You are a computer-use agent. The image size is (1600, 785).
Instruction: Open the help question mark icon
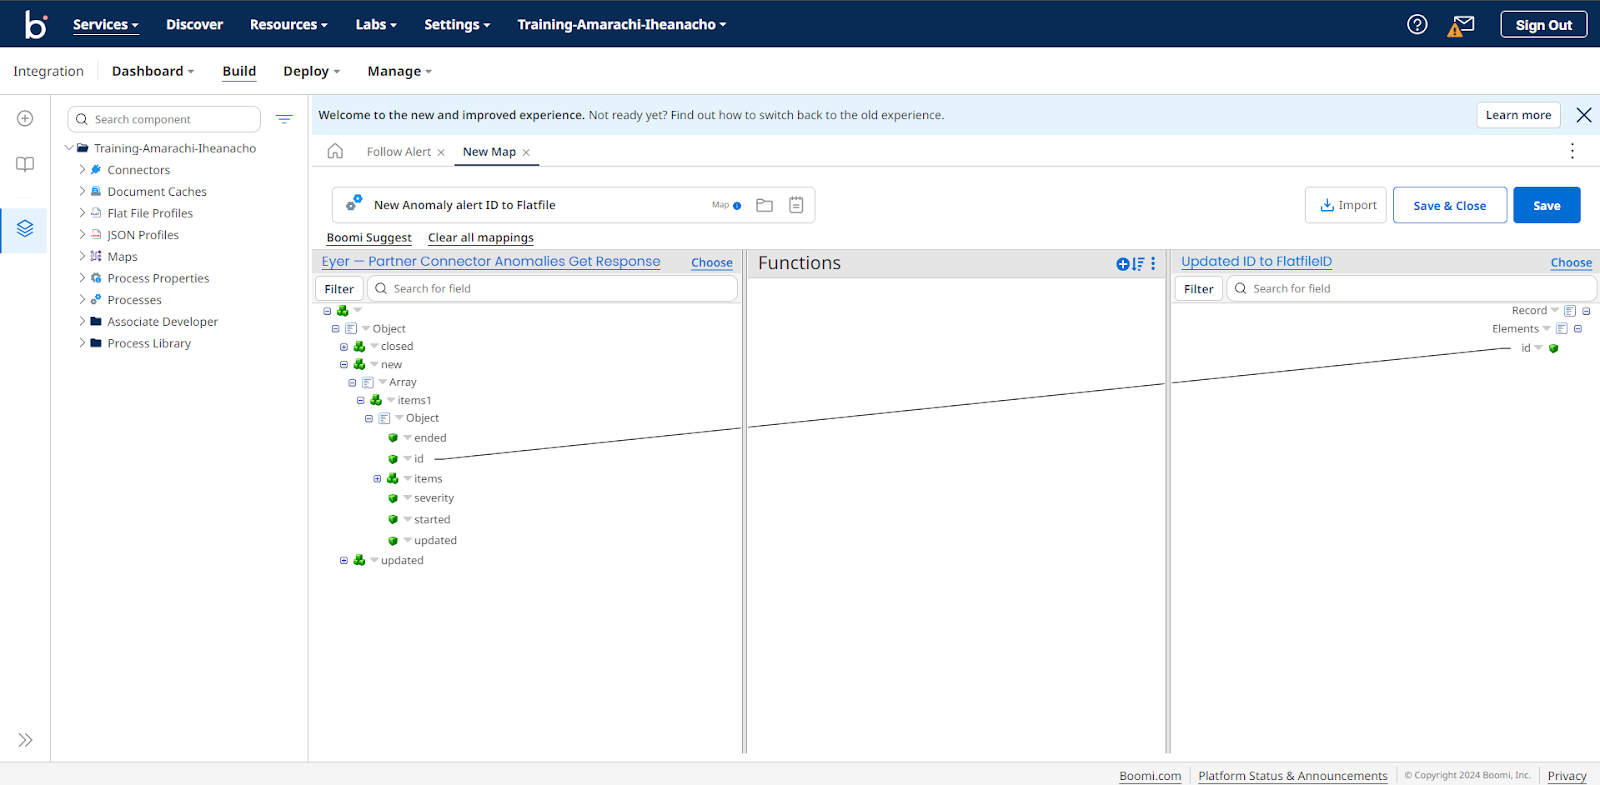point(1417,24)
